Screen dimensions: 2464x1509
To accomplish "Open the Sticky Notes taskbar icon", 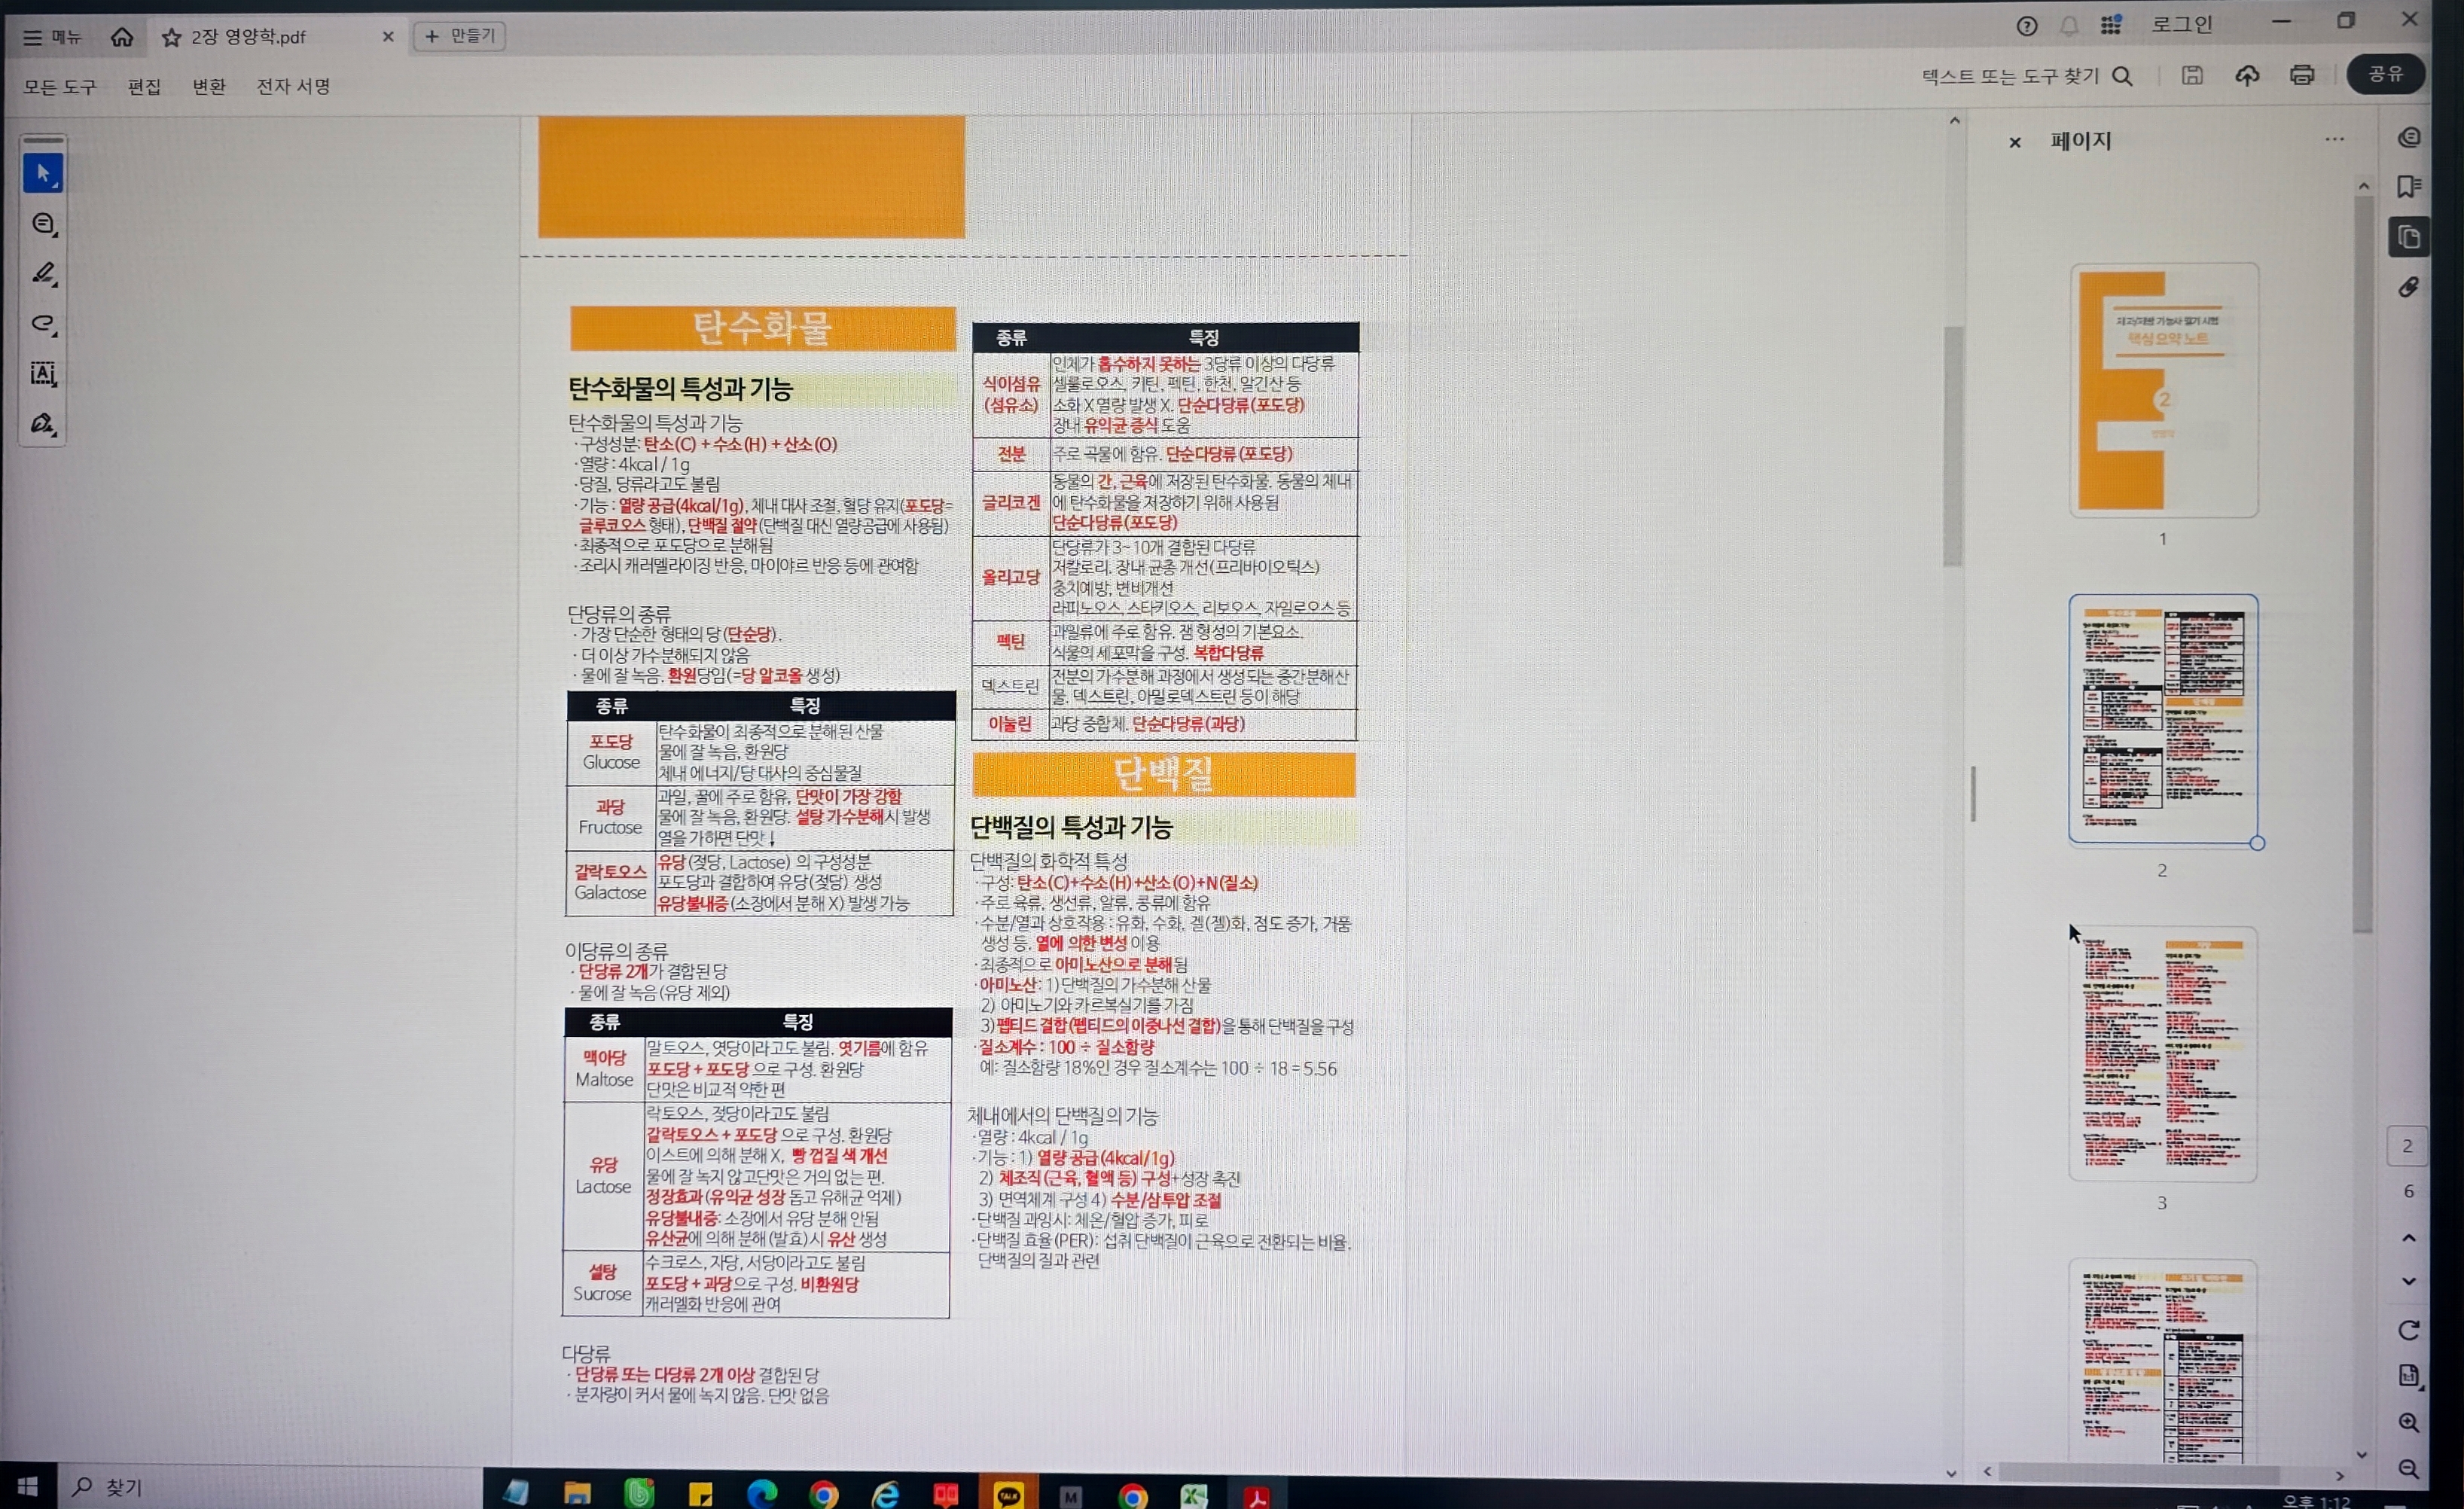I will coord(700,1494).
